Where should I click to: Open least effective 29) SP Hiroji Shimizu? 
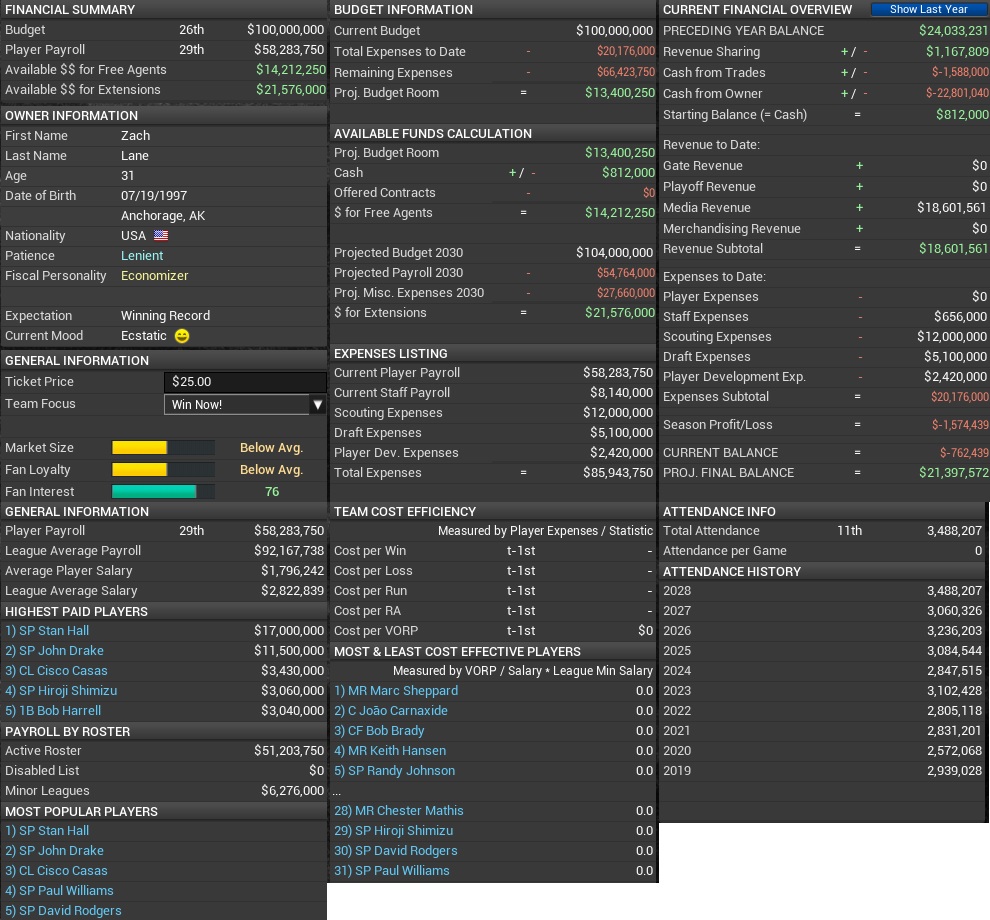[x=393, y=831]
